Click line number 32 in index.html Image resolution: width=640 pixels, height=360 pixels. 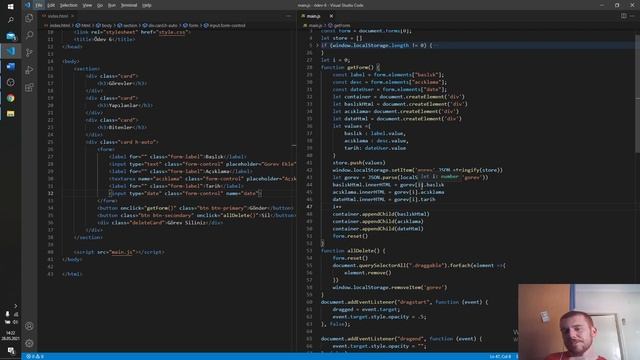click(50, 193)
